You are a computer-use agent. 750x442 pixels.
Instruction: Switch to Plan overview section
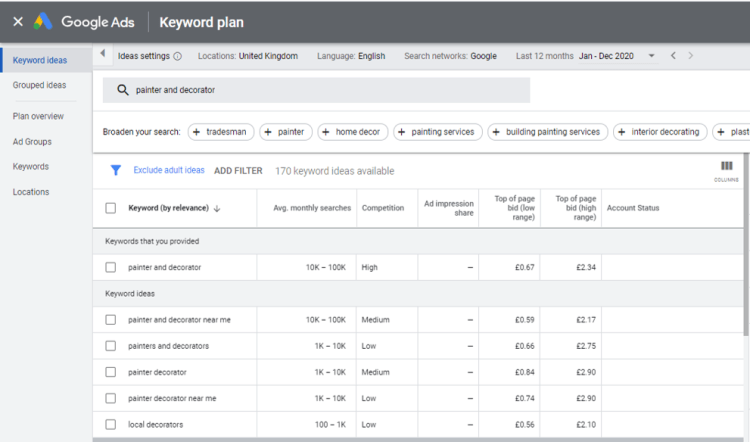[38, 116]
